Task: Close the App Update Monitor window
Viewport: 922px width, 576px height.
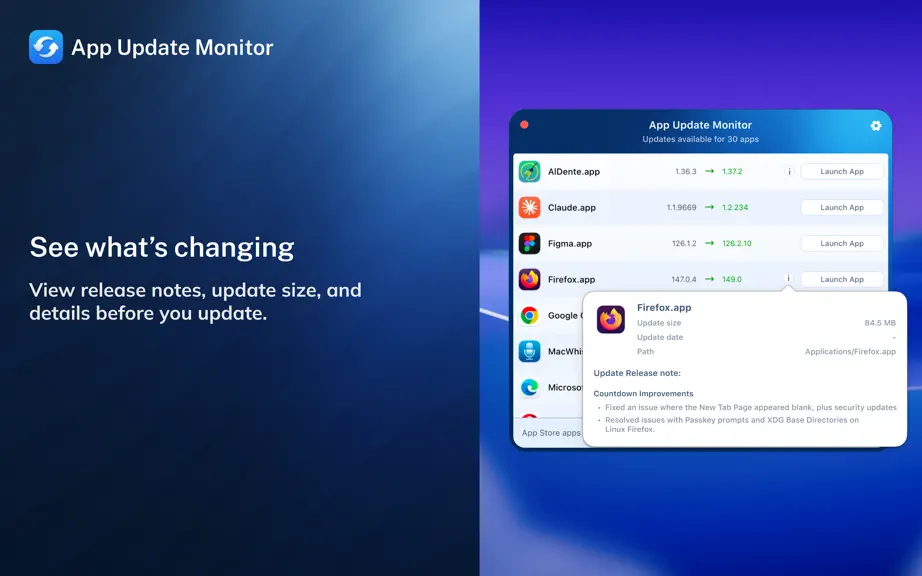Action: point(524,125)
